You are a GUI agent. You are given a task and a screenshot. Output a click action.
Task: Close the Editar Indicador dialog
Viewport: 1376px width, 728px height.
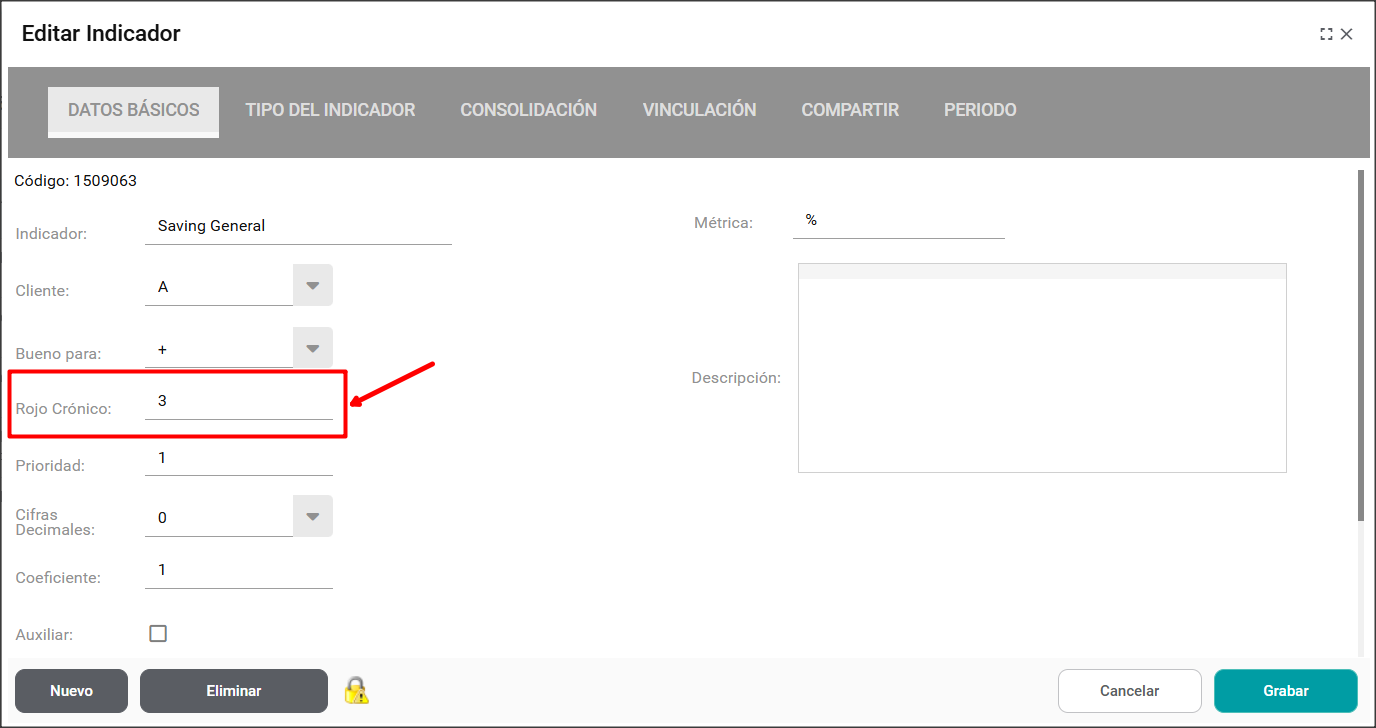pos(1347,34)
